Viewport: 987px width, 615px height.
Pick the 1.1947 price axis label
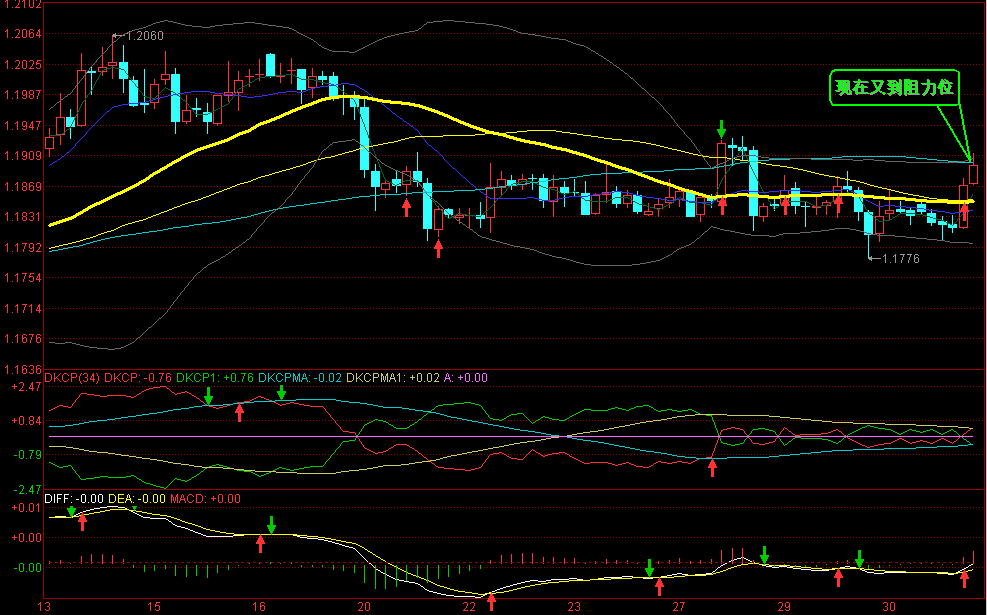[x=23, y=125]
